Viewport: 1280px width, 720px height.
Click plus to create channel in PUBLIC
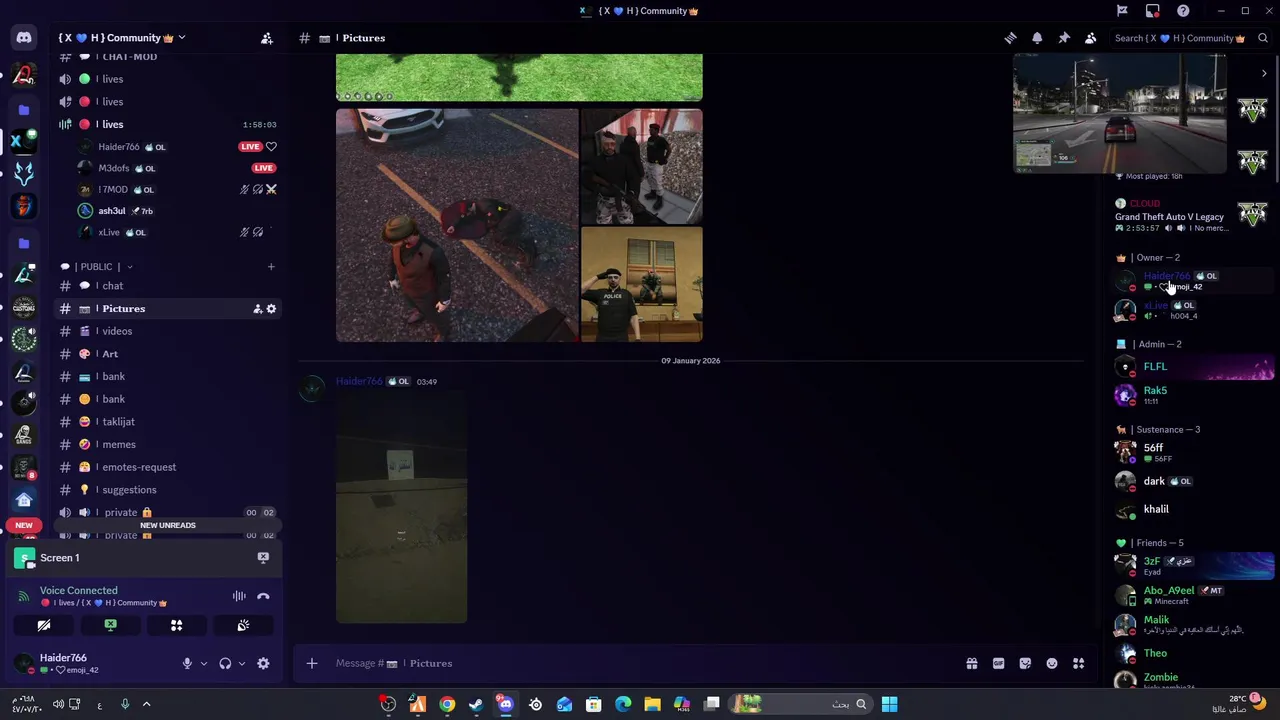point(271,267)
